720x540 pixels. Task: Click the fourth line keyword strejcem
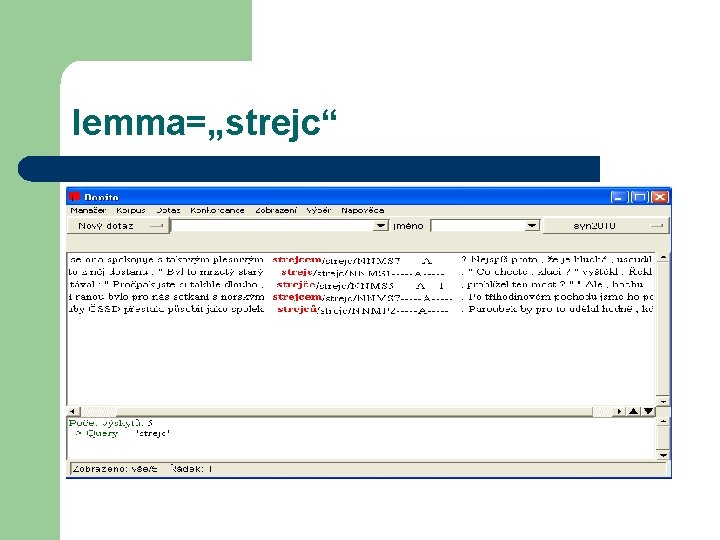click(x=297, y=297)
